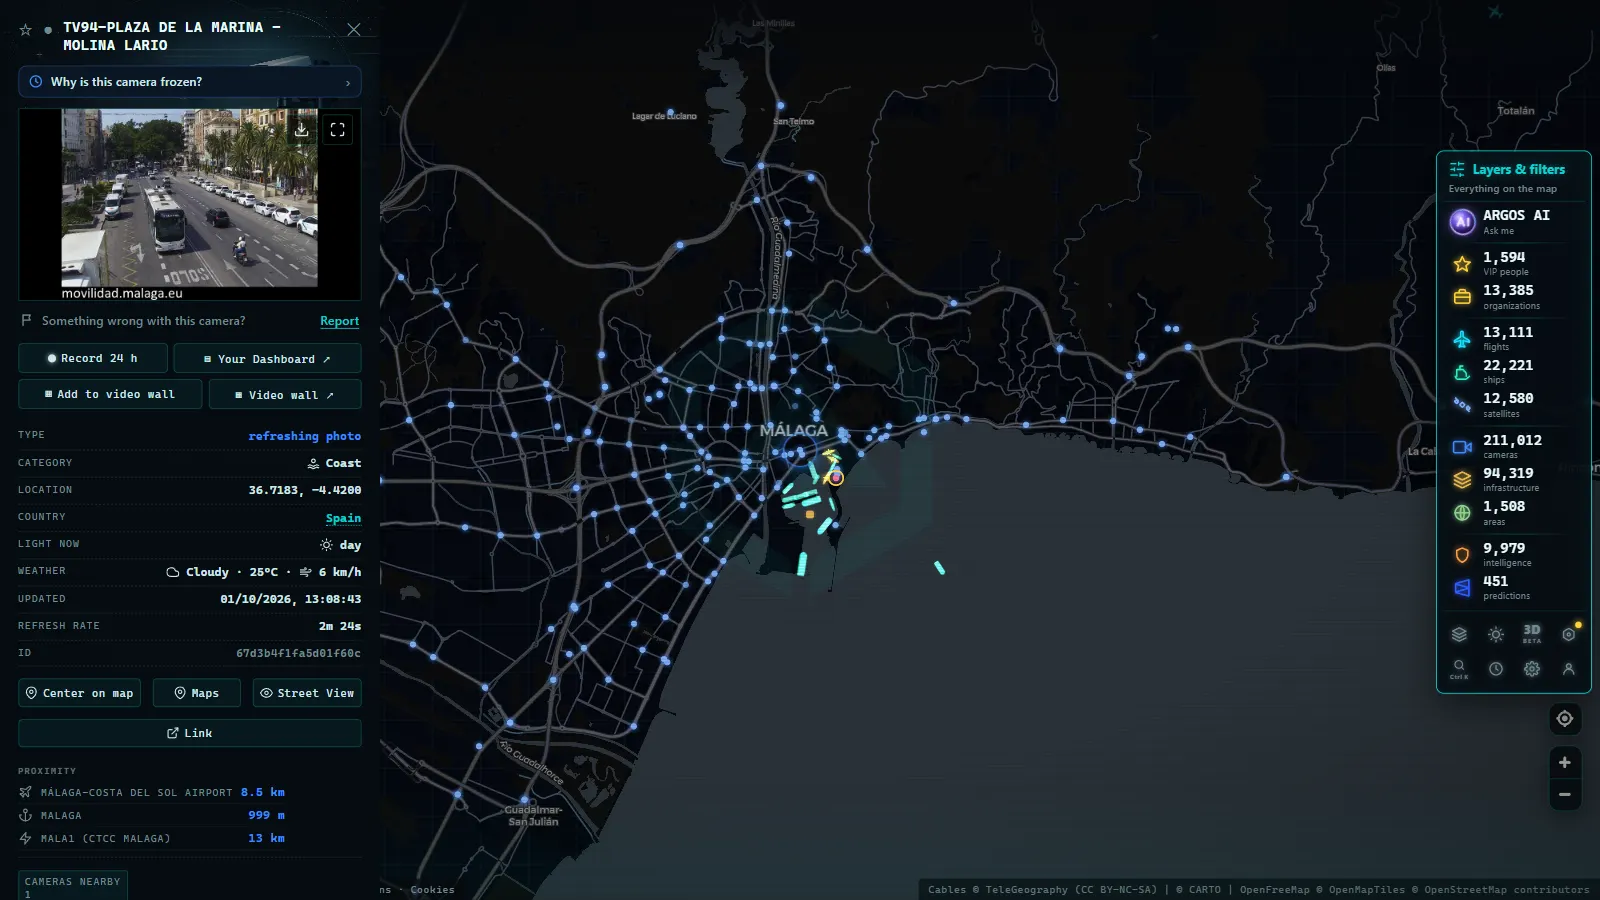This screenshot has height=900, width=1600.
Task: Add camera to video wall
Action: point(110,394)
